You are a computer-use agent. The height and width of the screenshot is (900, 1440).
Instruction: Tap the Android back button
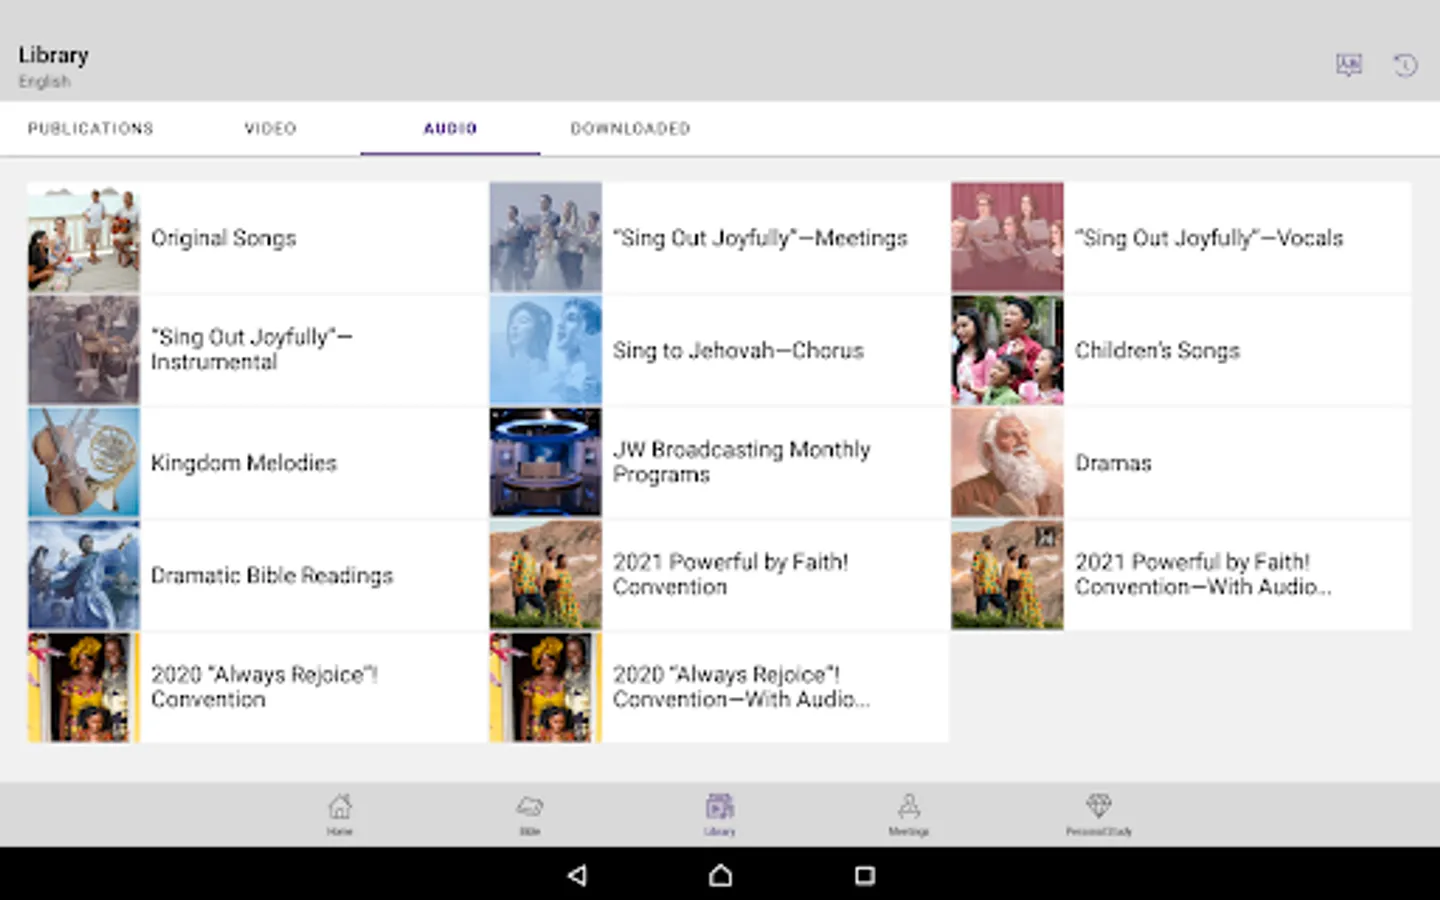click(577, 876)
